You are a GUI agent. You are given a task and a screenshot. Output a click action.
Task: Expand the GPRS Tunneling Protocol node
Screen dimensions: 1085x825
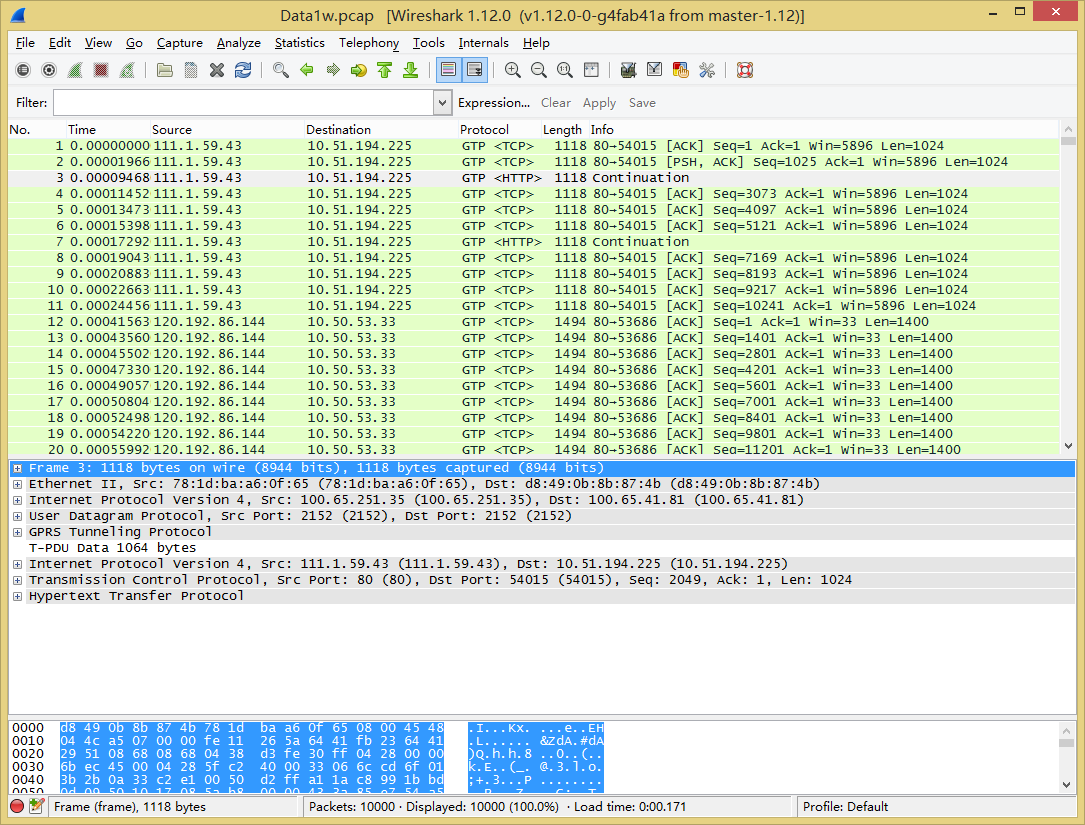(17, 532)
